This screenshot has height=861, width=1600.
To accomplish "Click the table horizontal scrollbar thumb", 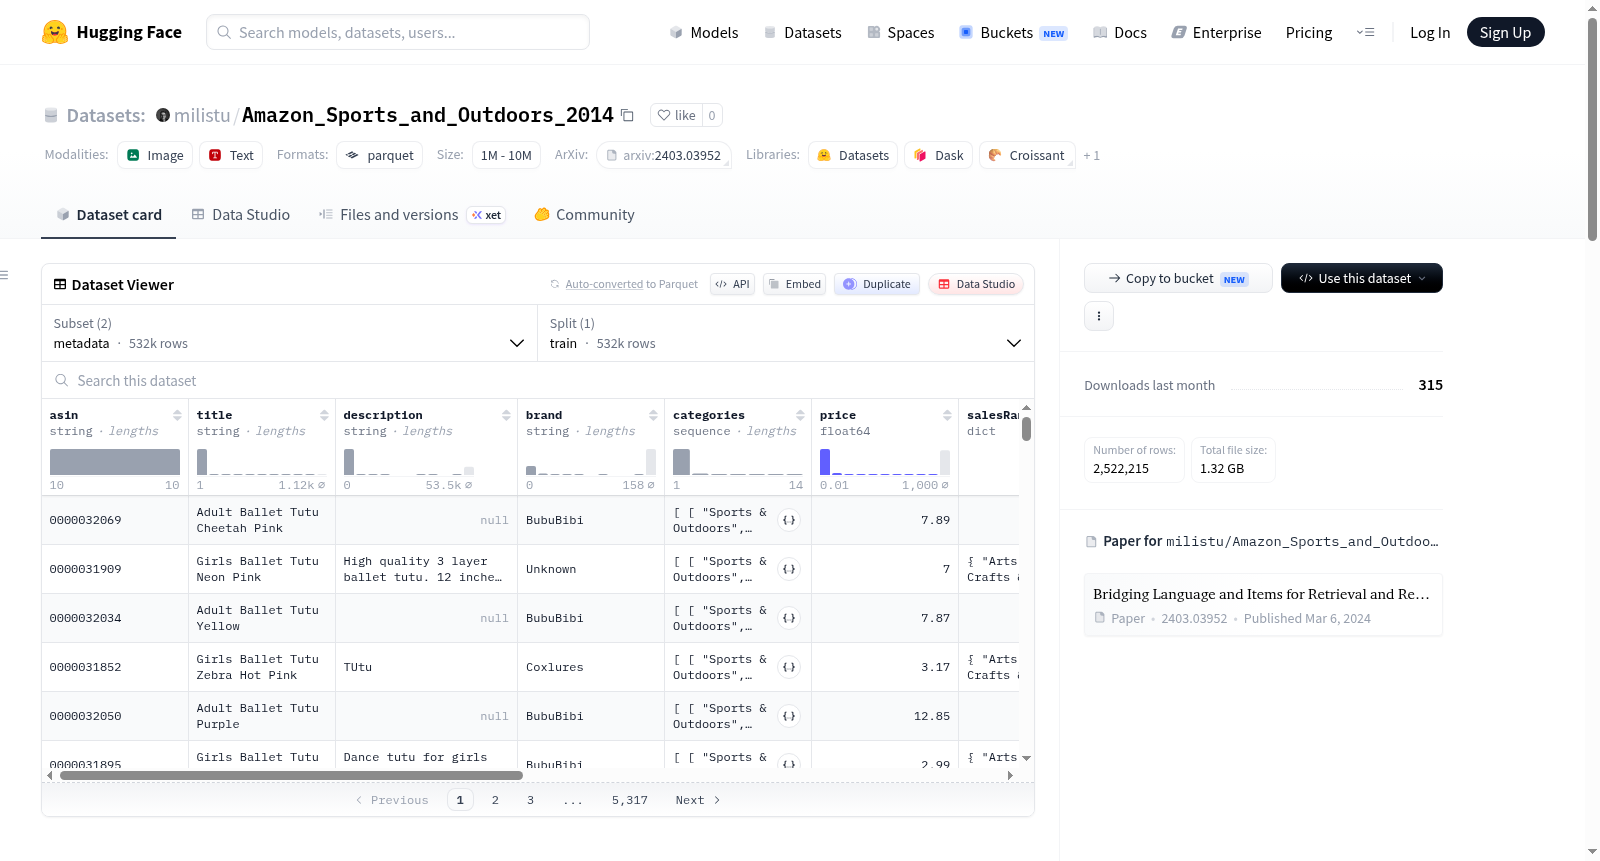I will pos(291,775).
